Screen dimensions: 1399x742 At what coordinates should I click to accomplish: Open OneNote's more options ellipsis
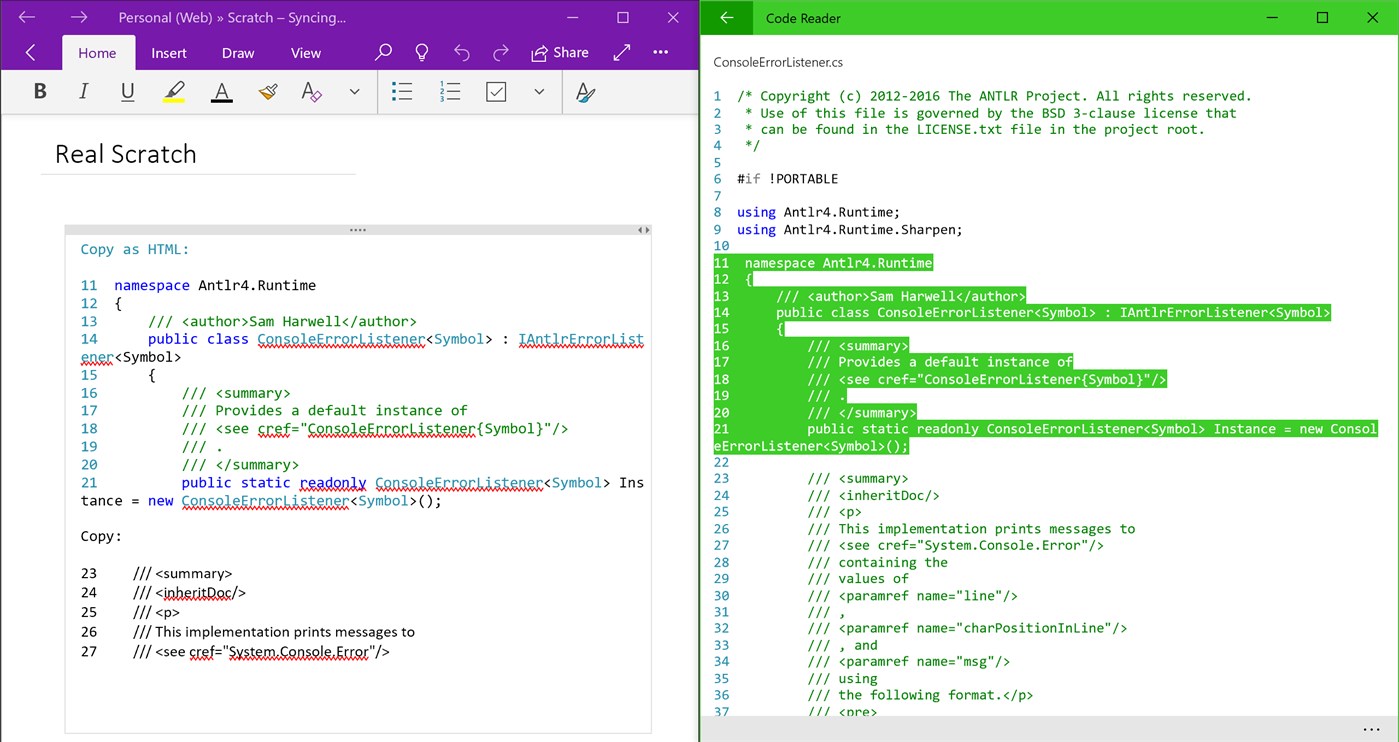point(661,52)
